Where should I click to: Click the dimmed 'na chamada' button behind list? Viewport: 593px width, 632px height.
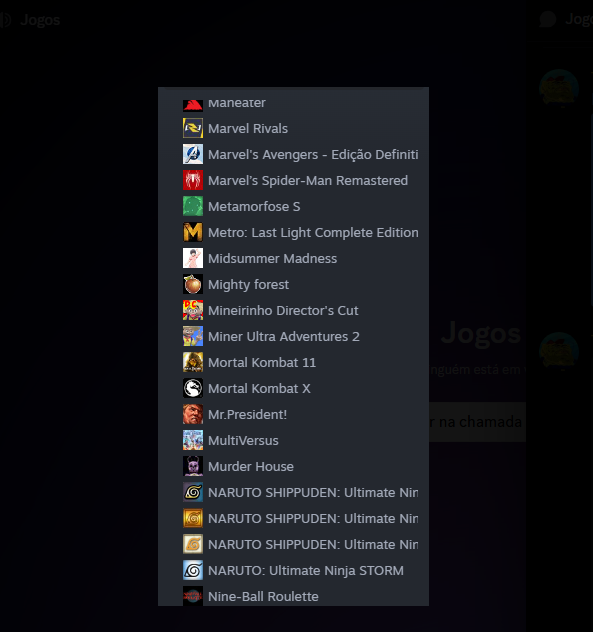click(477, 422)
